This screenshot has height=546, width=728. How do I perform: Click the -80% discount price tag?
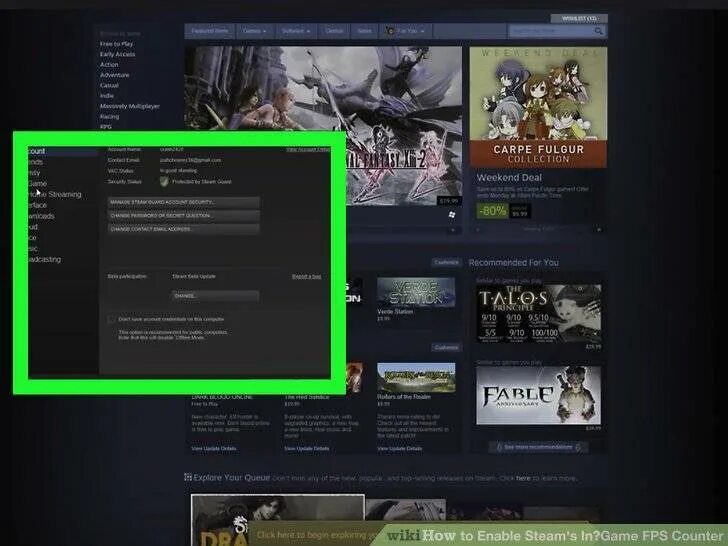(x=492, y=211)
